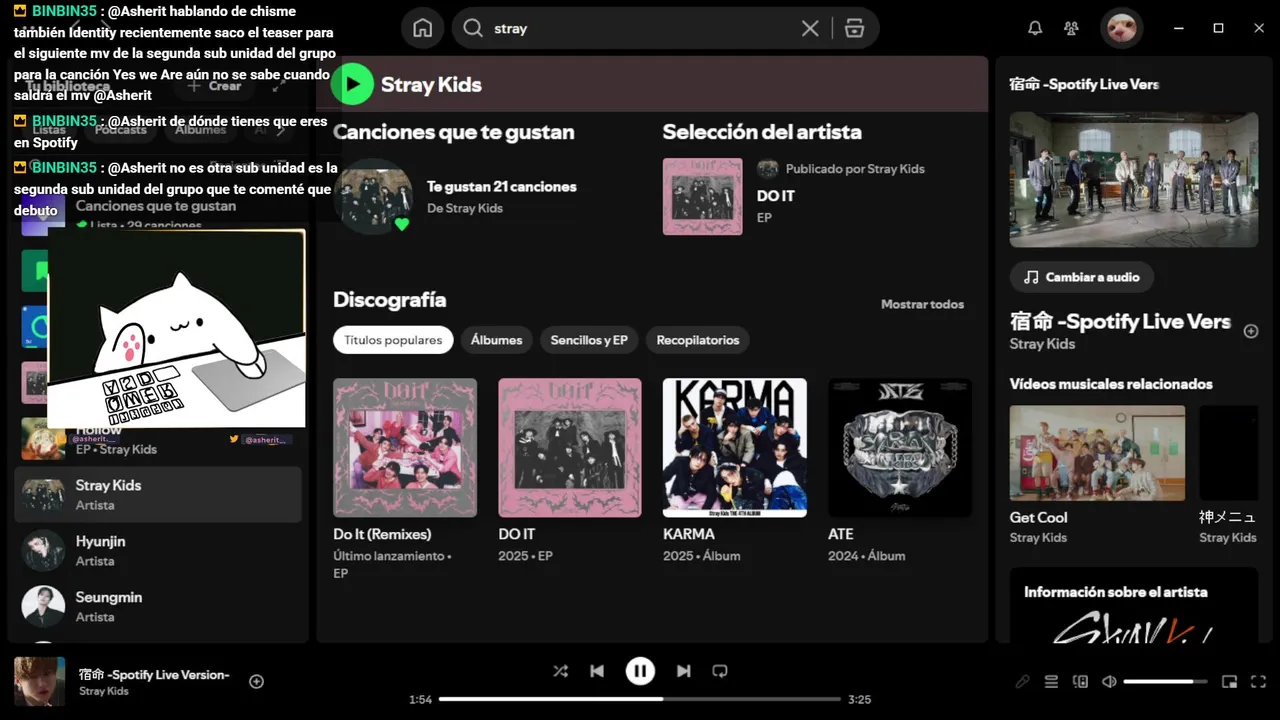Select 'Sencillos y EP' filter chip
This screenshot has width=1280, height=720.
point(589,340)
